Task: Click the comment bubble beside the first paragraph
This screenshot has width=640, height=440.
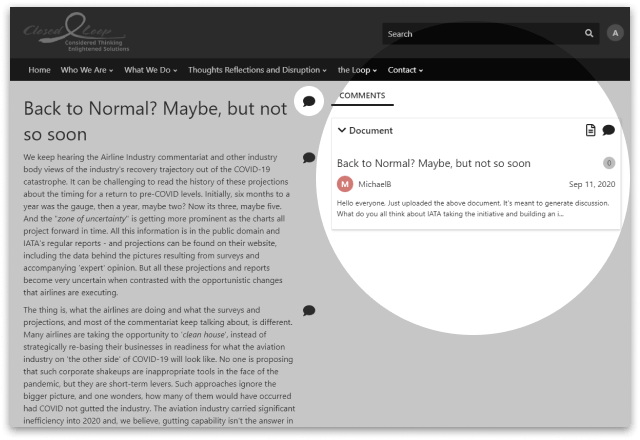Action: [x=309, y=158]
